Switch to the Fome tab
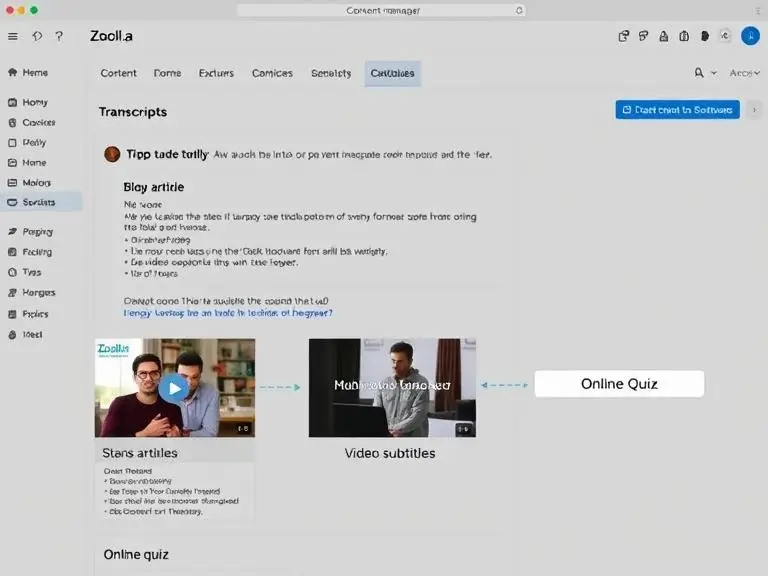 [x=168, y=73]
